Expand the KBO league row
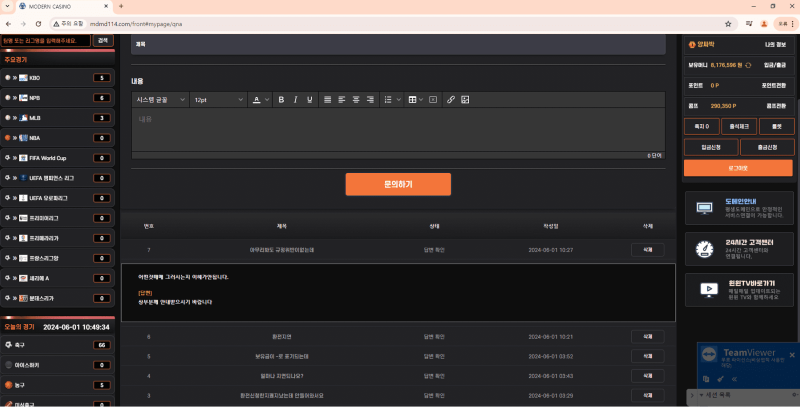The height and width of the screenshot is (414, 800). (58, 78)
